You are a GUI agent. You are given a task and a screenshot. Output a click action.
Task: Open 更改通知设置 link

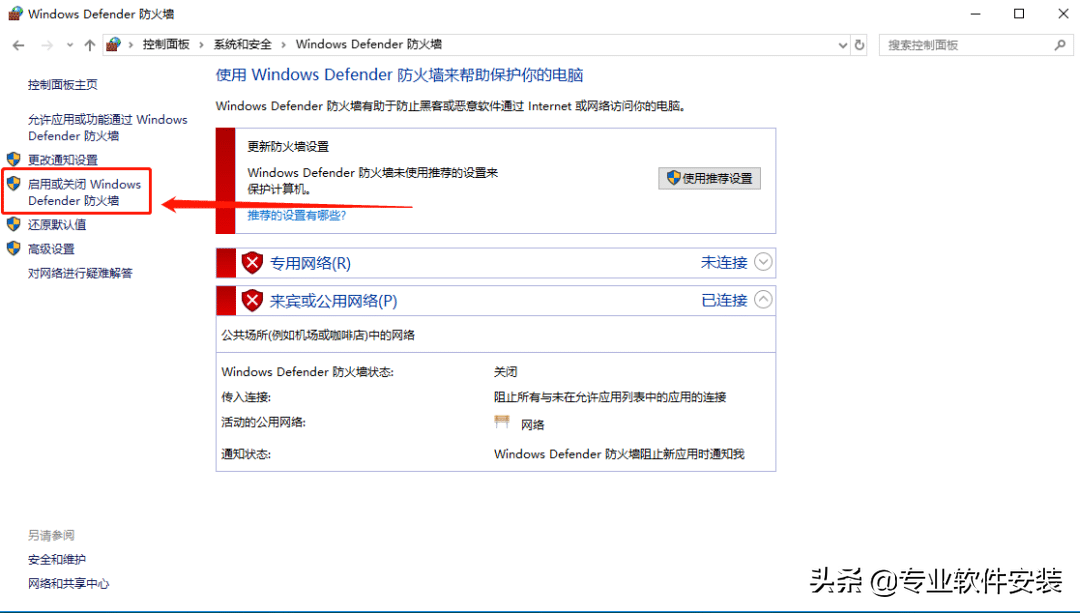tap(63, 160)
